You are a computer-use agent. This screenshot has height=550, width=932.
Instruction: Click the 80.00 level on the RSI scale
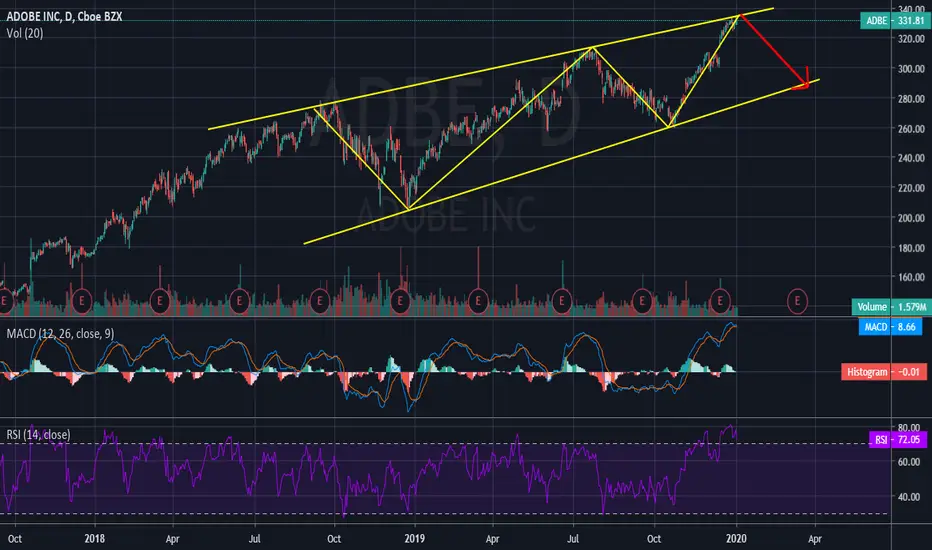(x=909, y=428)
